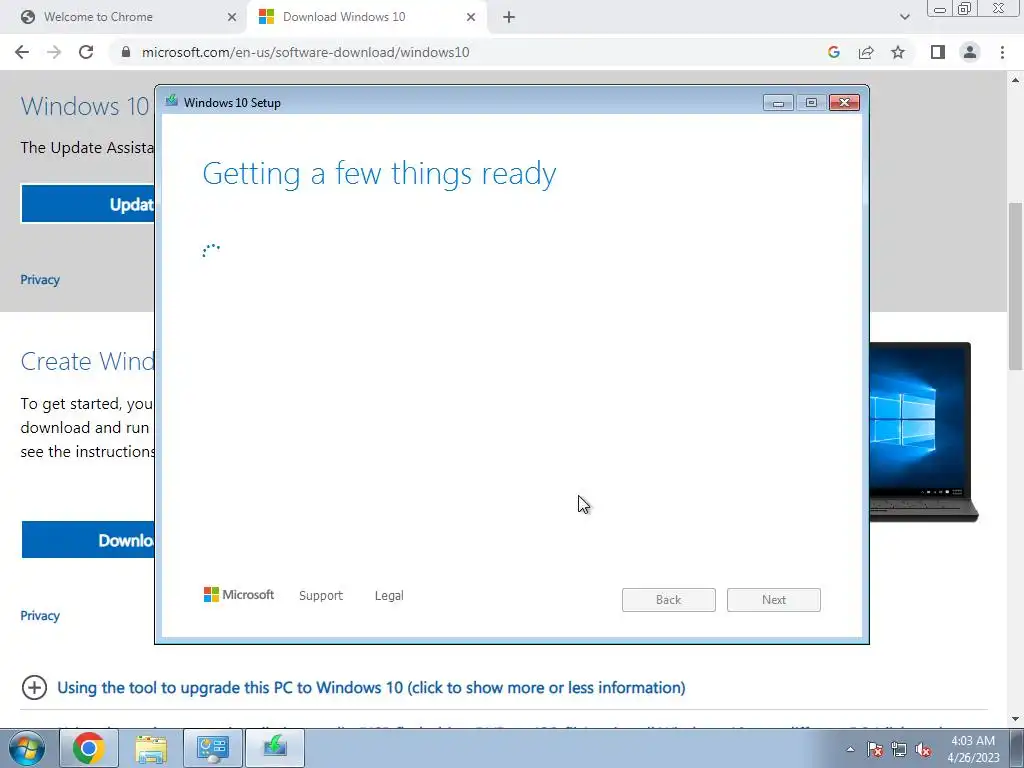Minimize the Windows 10 Setup dialog
Image resolution: width=1024 pixels, height=768 pixels.
click(778, 103)
